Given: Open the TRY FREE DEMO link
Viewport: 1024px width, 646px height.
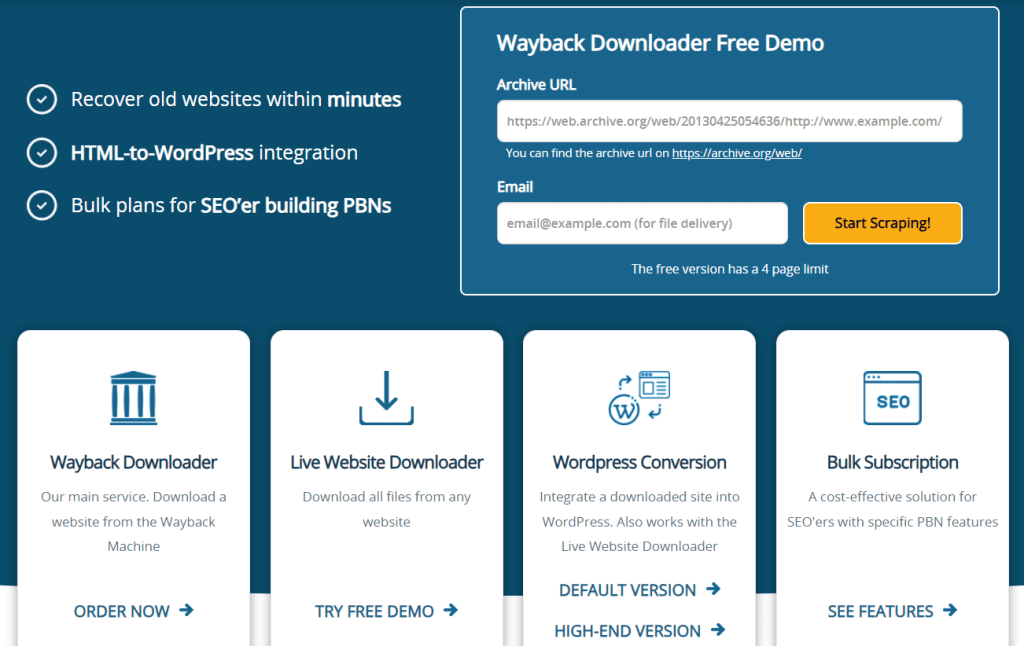Looking at the screenshot, I should pos(387,611).
